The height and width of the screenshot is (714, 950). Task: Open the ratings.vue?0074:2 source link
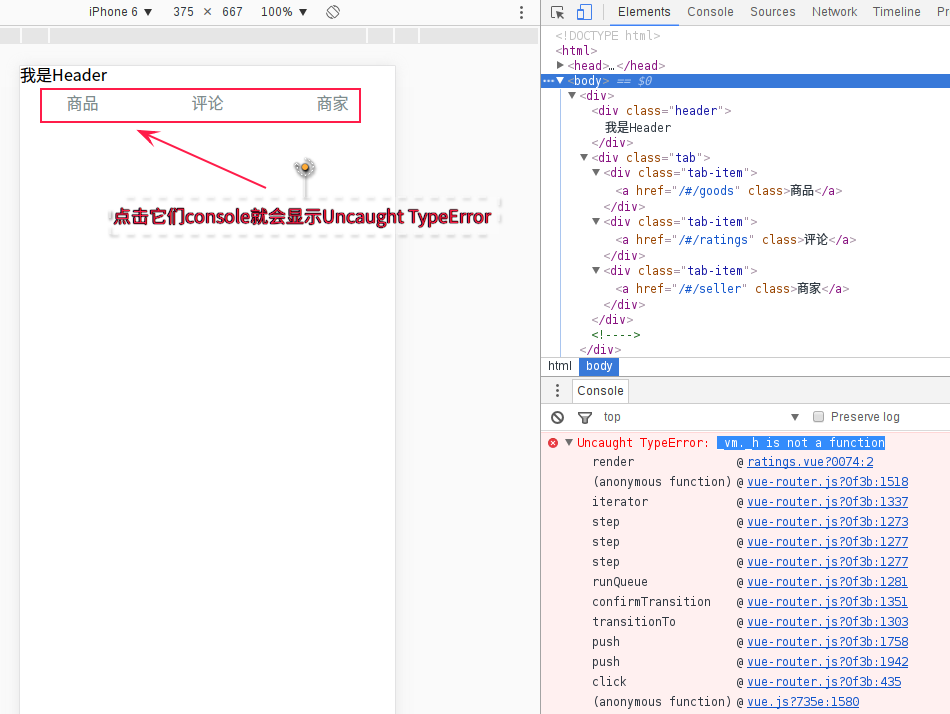pos(810,462)
